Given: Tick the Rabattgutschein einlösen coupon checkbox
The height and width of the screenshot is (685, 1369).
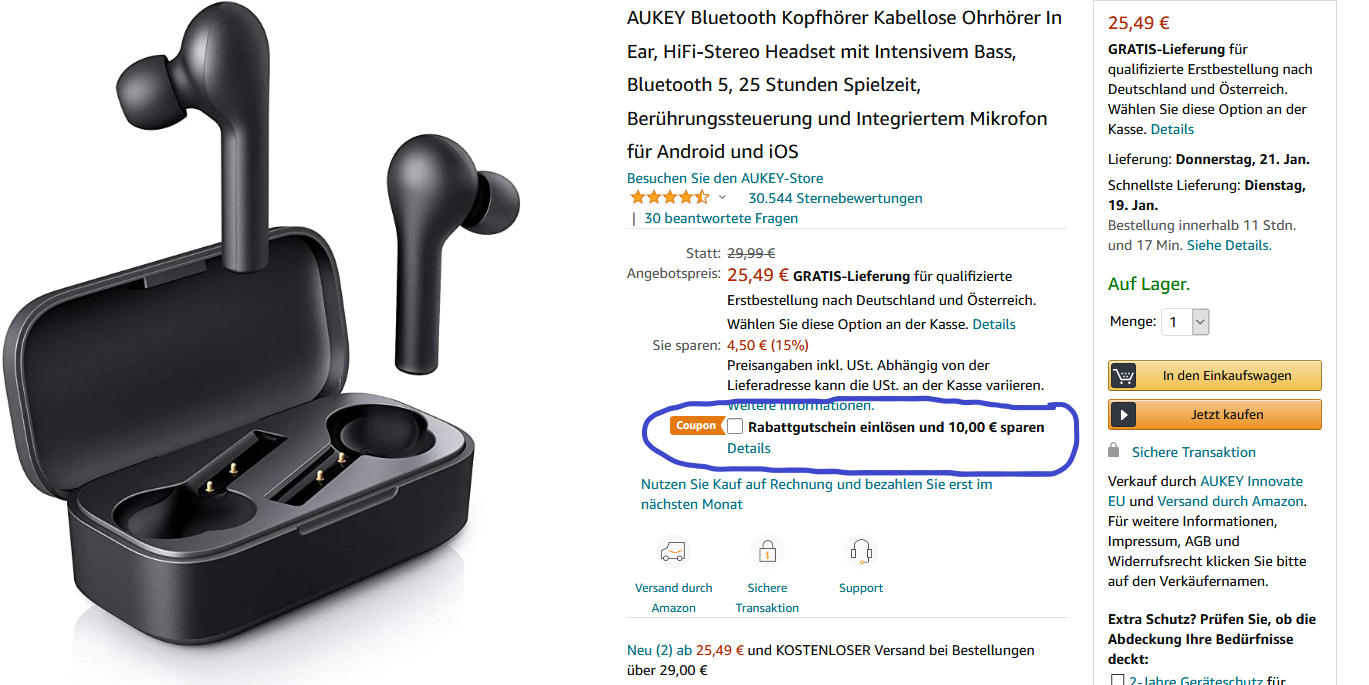Looking at the screenshot, I should click(x=735, y=427).
